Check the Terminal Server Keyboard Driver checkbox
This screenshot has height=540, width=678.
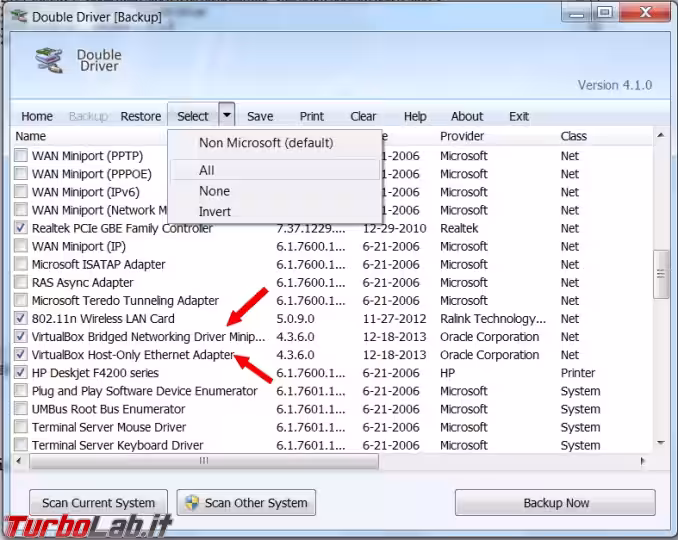[x=21, y=444]
